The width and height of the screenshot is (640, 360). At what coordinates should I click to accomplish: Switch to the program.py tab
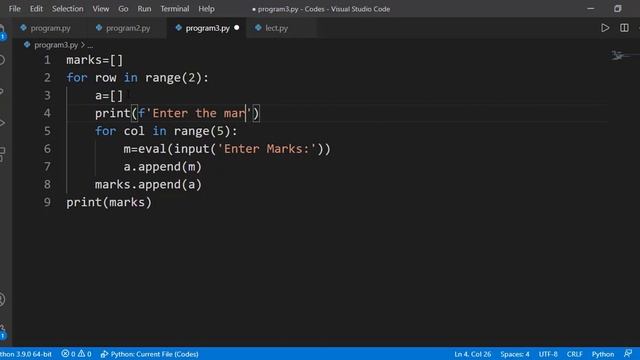pyautogui.click(x=50, y=28)
